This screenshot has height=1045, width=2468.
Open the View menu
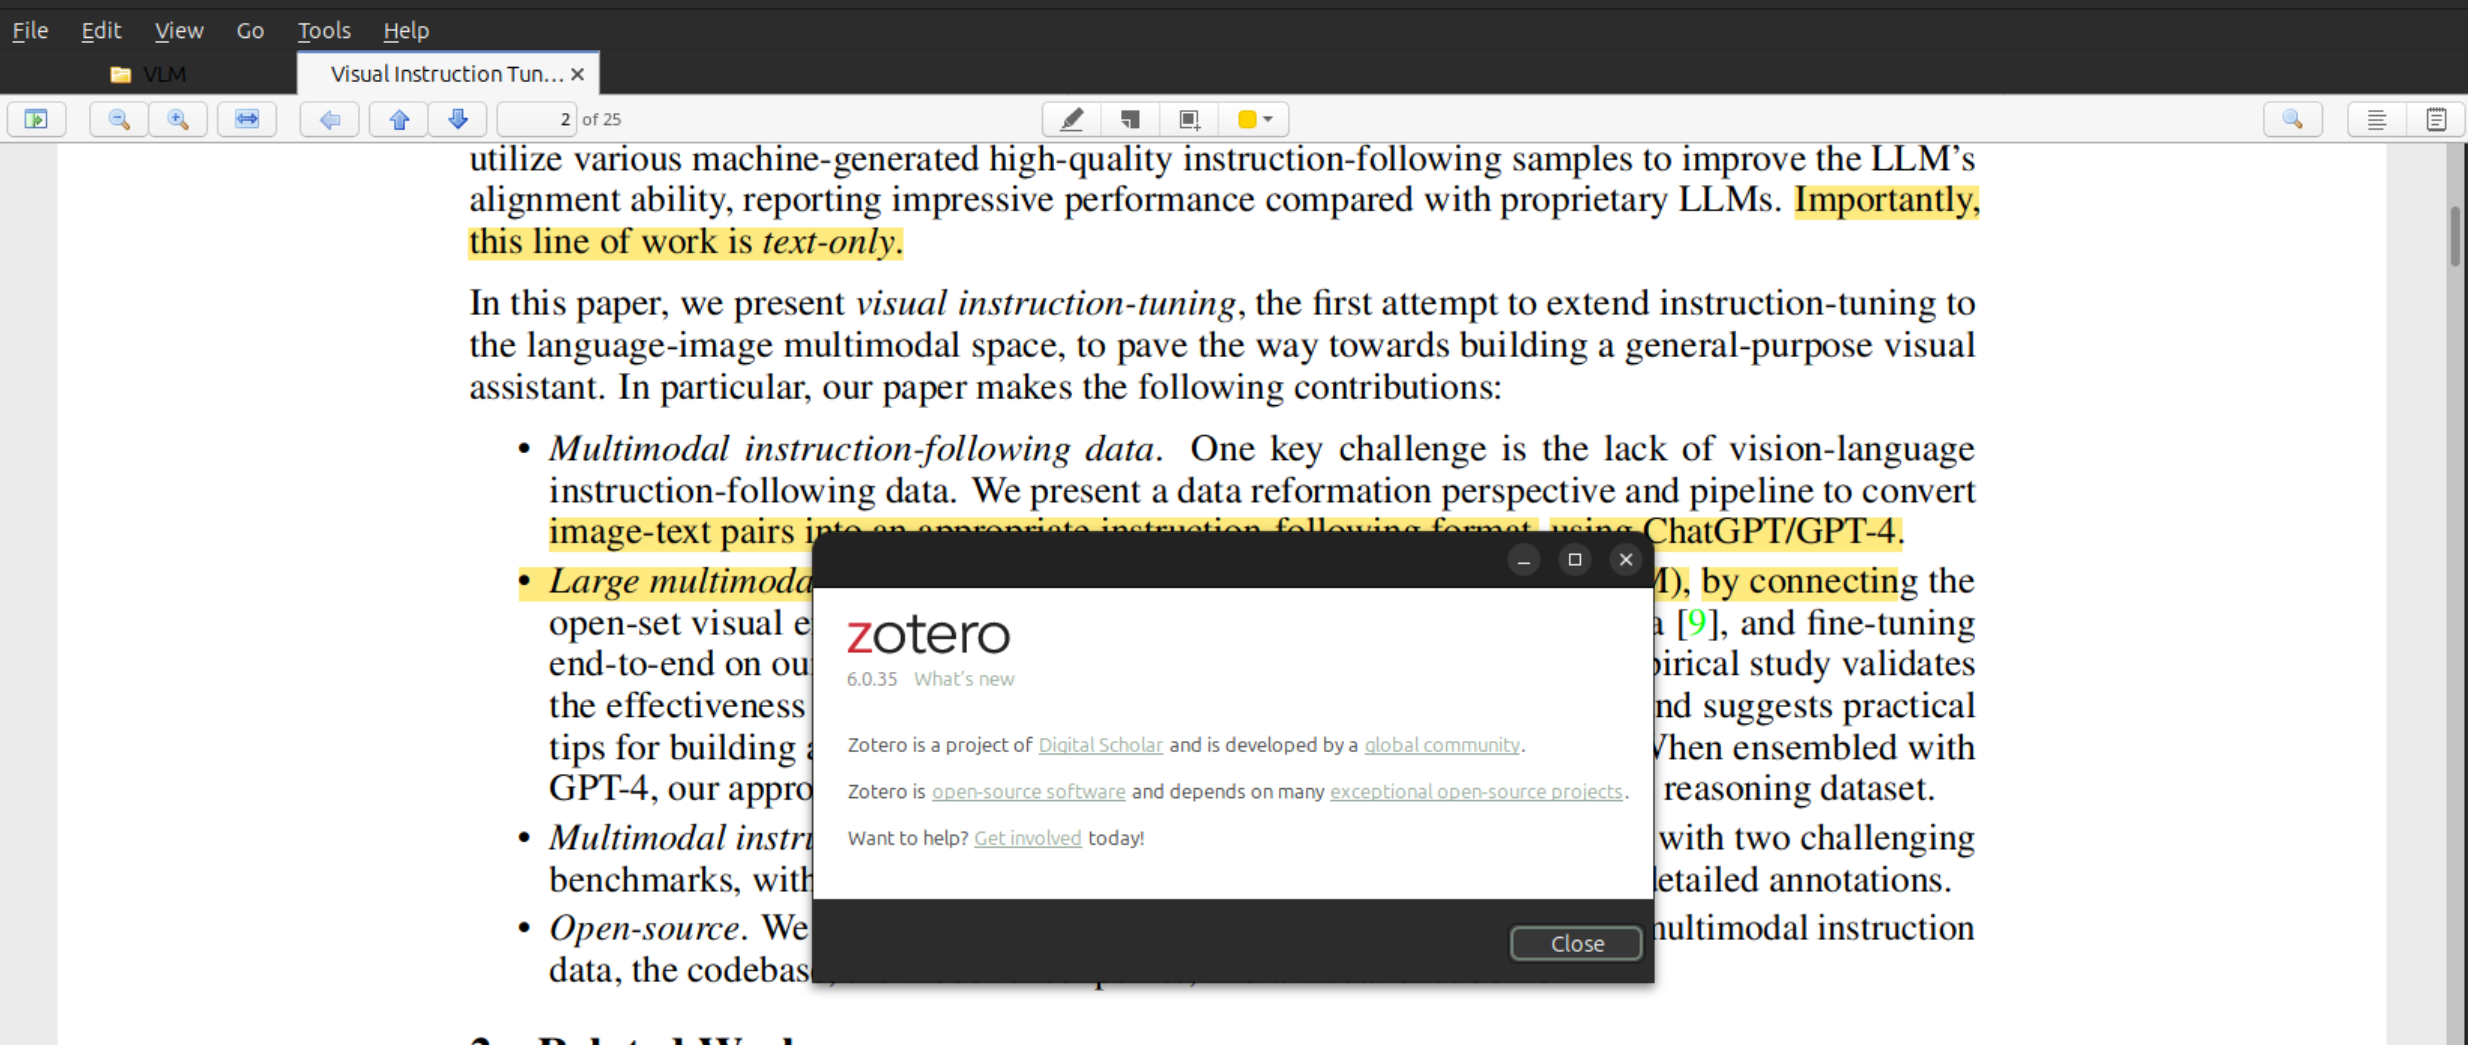179,30
